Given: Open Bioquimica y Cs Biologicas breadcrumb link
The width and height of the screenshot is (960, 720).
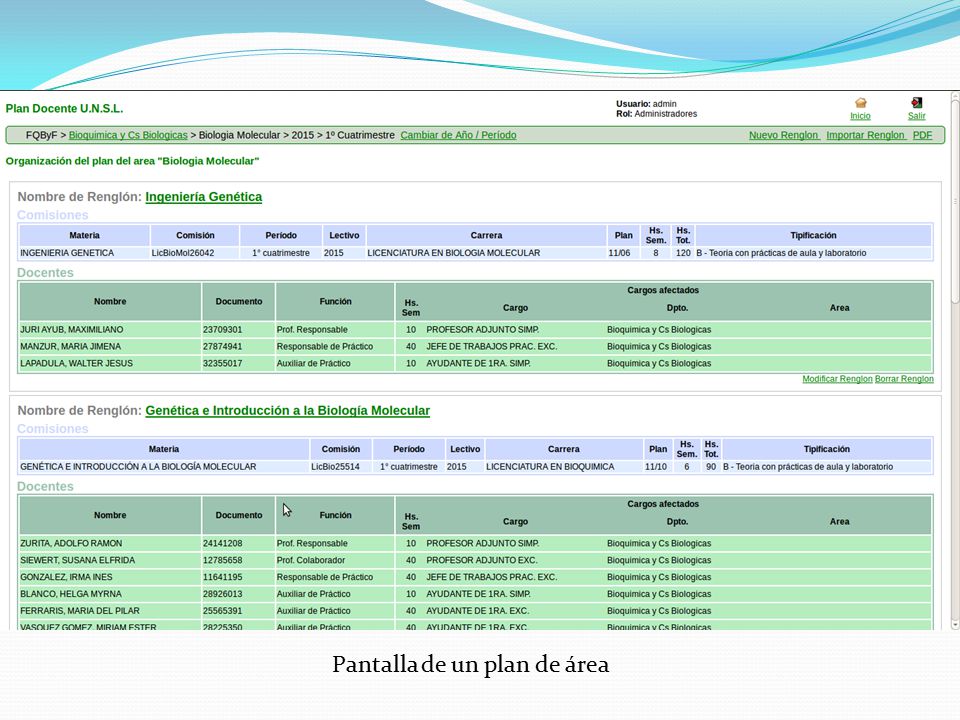Looking at the screenshot, I should pyautogui.click(x=128, y=135).
